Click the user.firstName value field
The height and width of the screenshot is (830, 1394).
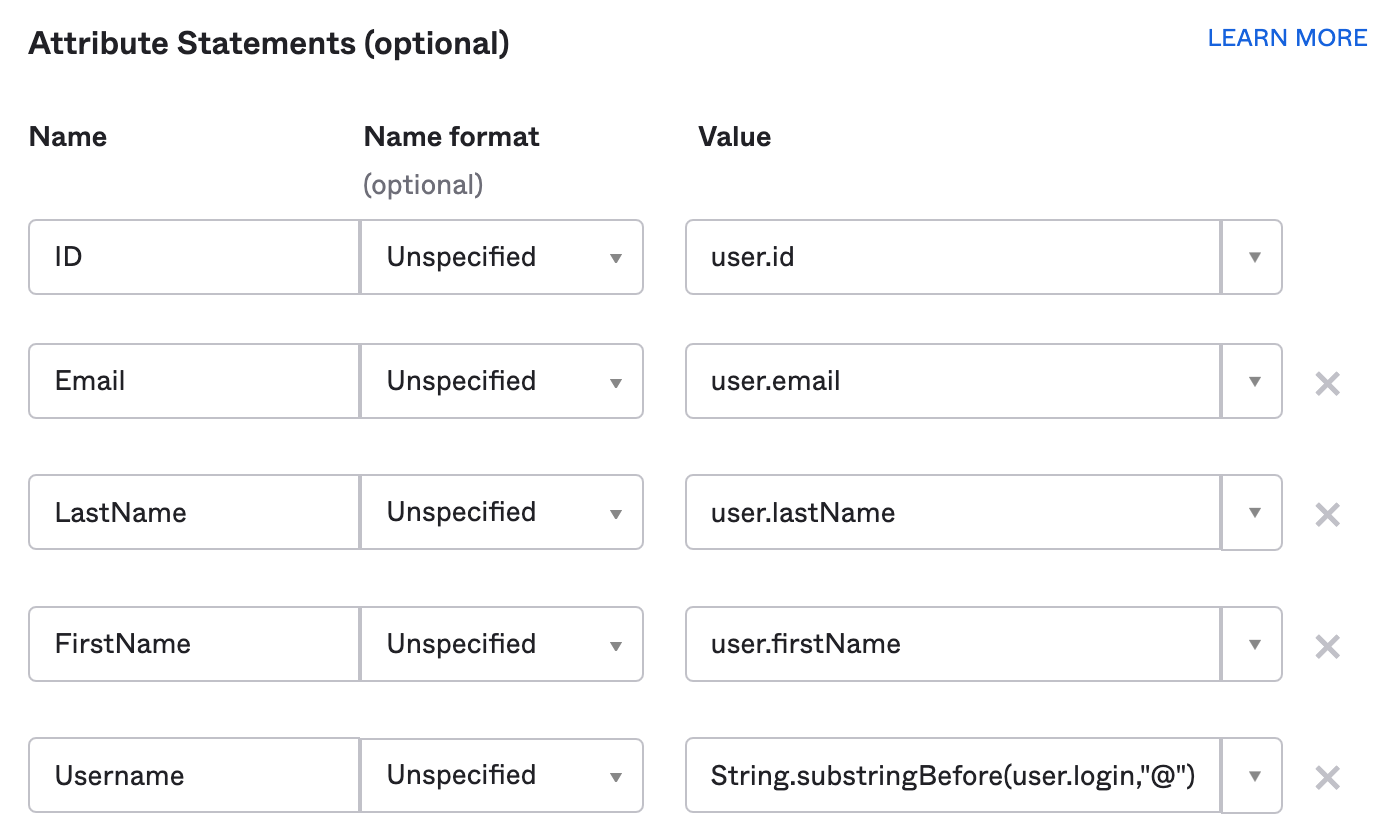(x=950, y=645)
